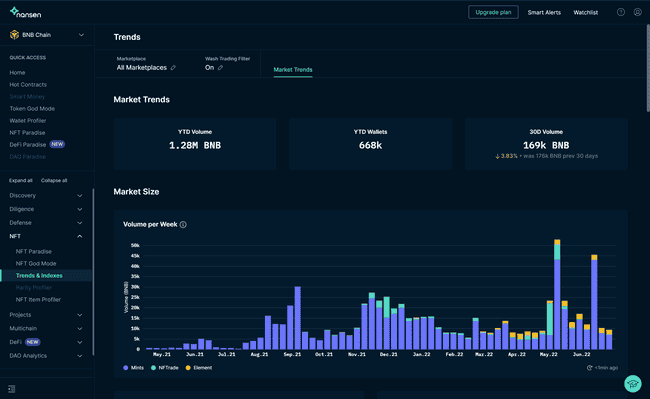Click the Upgrade plan button

(493, 12)
